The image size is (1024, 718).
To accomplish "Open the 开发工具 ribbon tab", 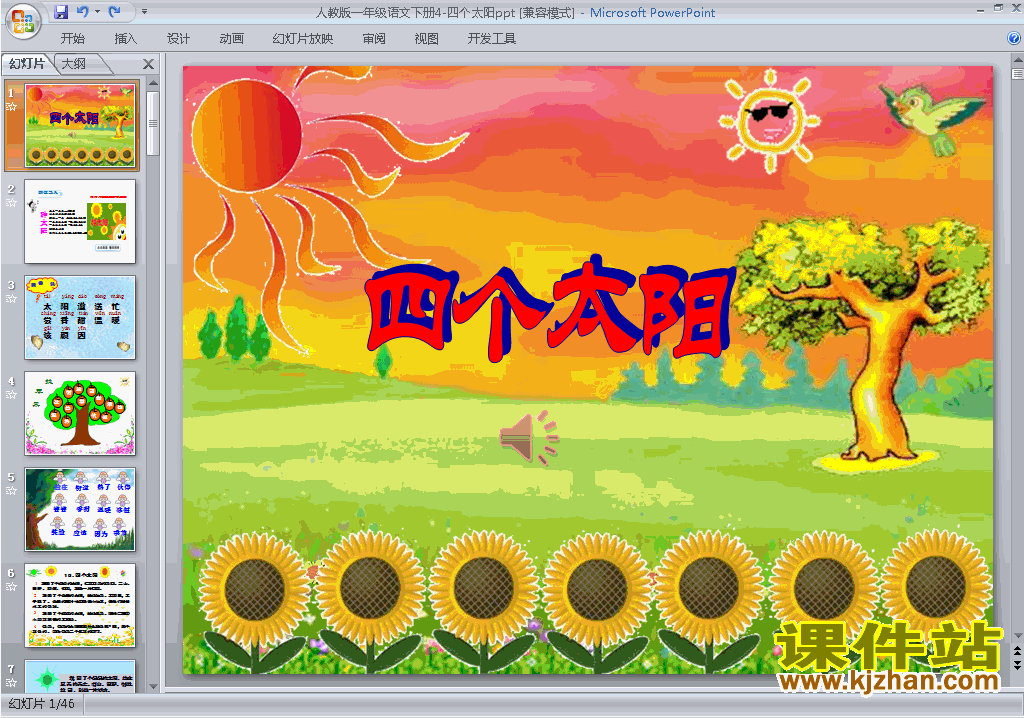I will [492, 39].
